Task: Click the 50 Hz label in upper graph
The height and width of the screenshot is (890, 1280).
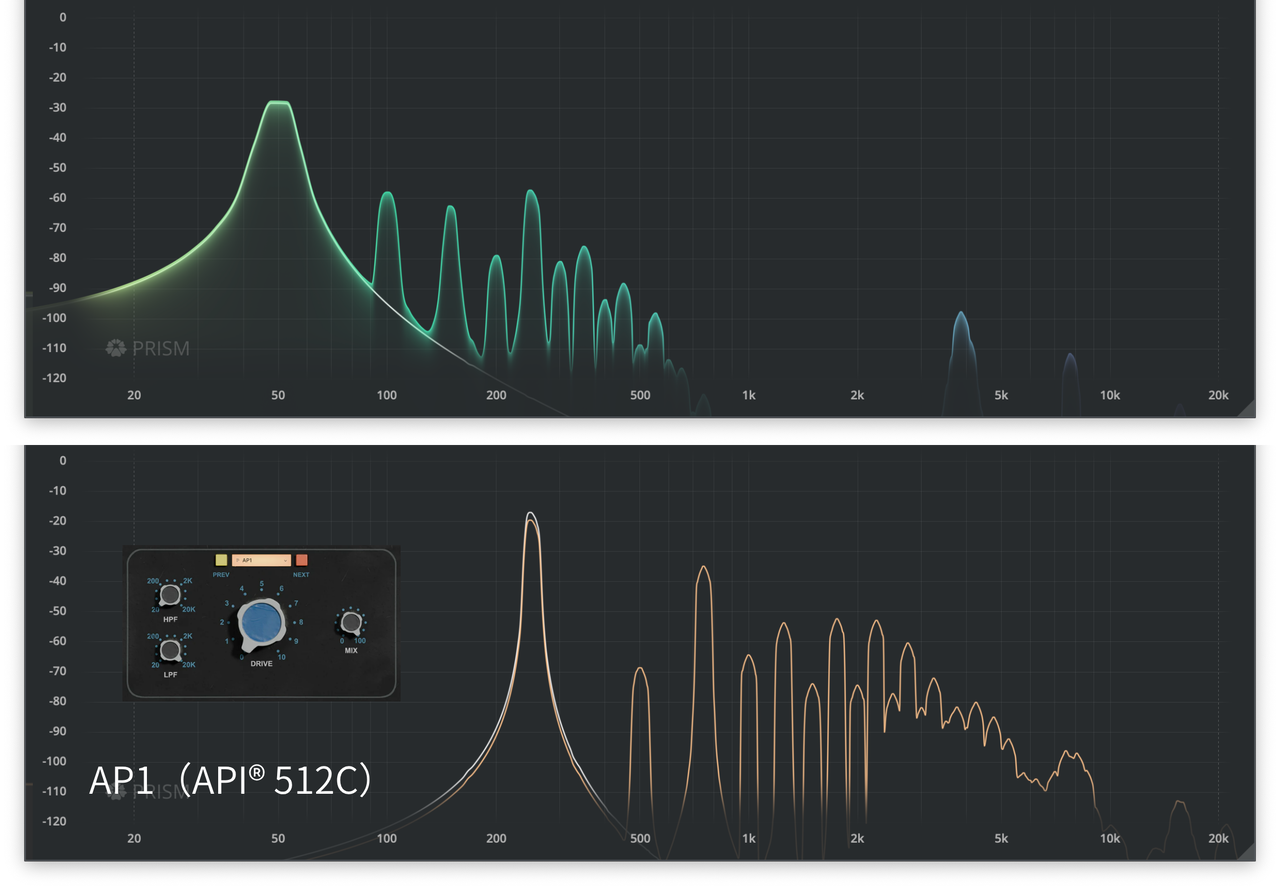Action: point(278,395)
